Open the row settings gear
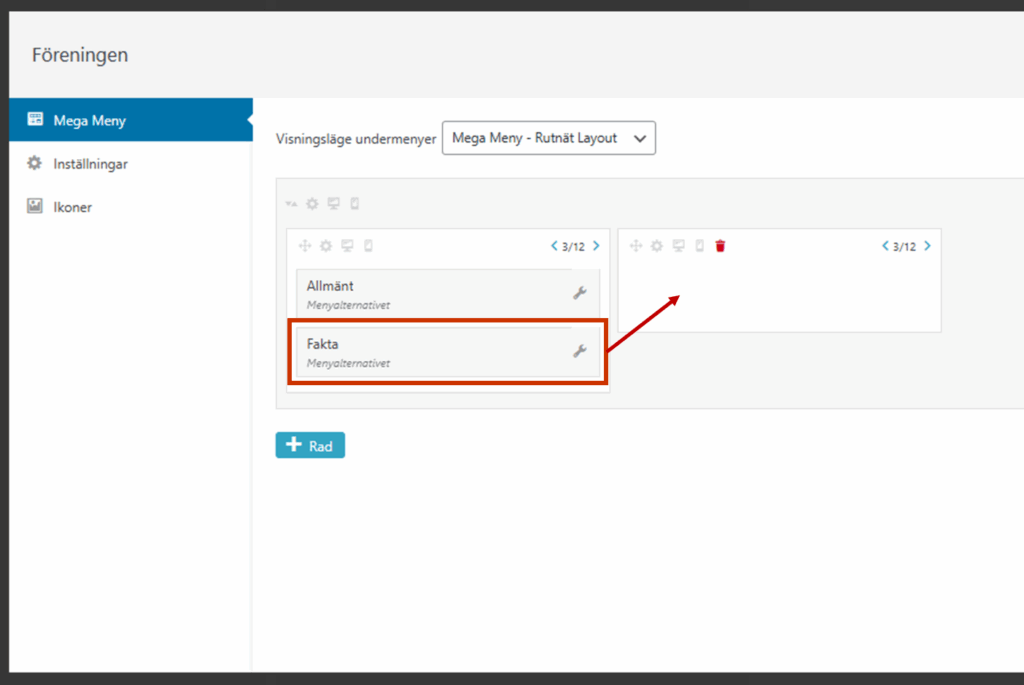Screen dimensions: 1024x685 coord(312,204)
